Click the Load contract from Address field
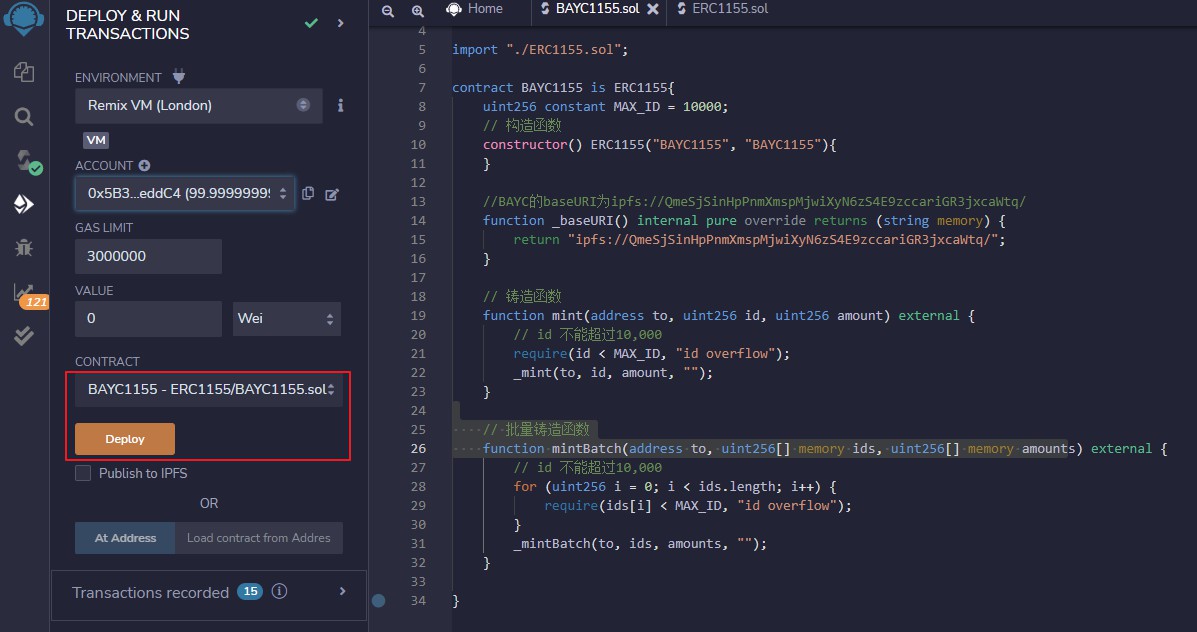 (259, 538)
